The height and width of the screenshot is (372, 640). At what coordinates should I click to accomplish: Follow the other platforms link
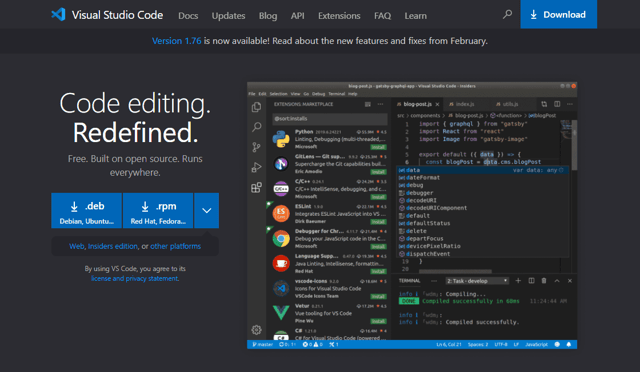point(176,246)
